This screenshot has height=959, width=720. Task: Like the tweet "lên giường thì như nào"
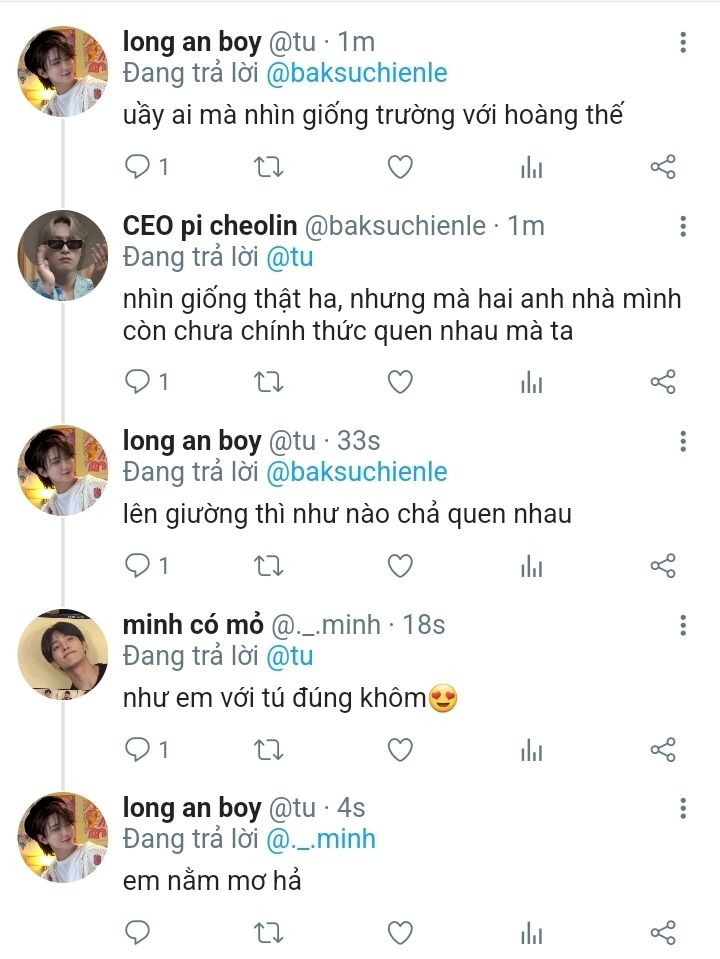(400, 567)
